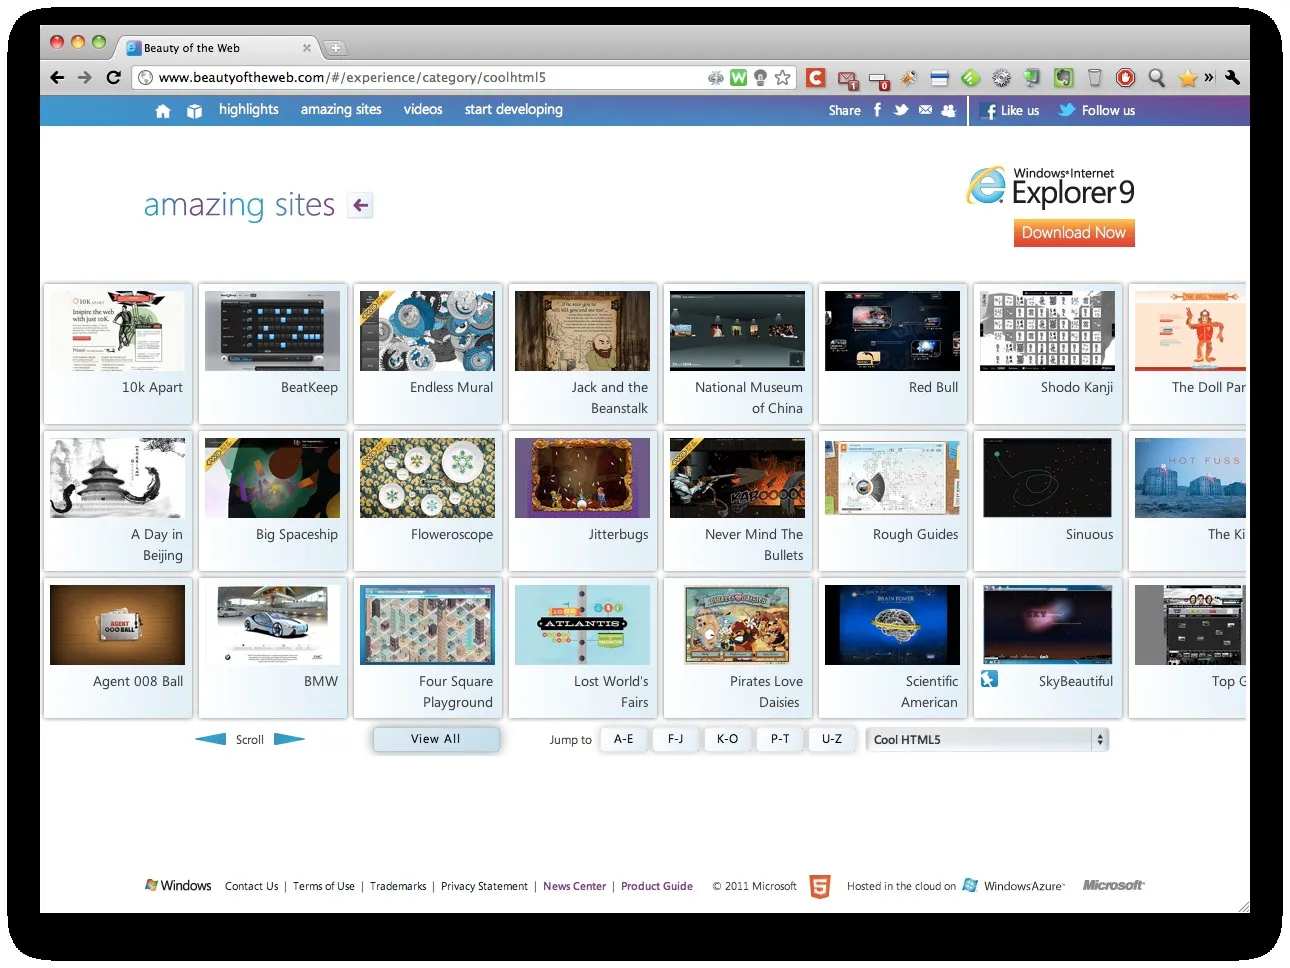The image size is (1290, 968).
Task: Share by email envelope icon
Action: 925,110
